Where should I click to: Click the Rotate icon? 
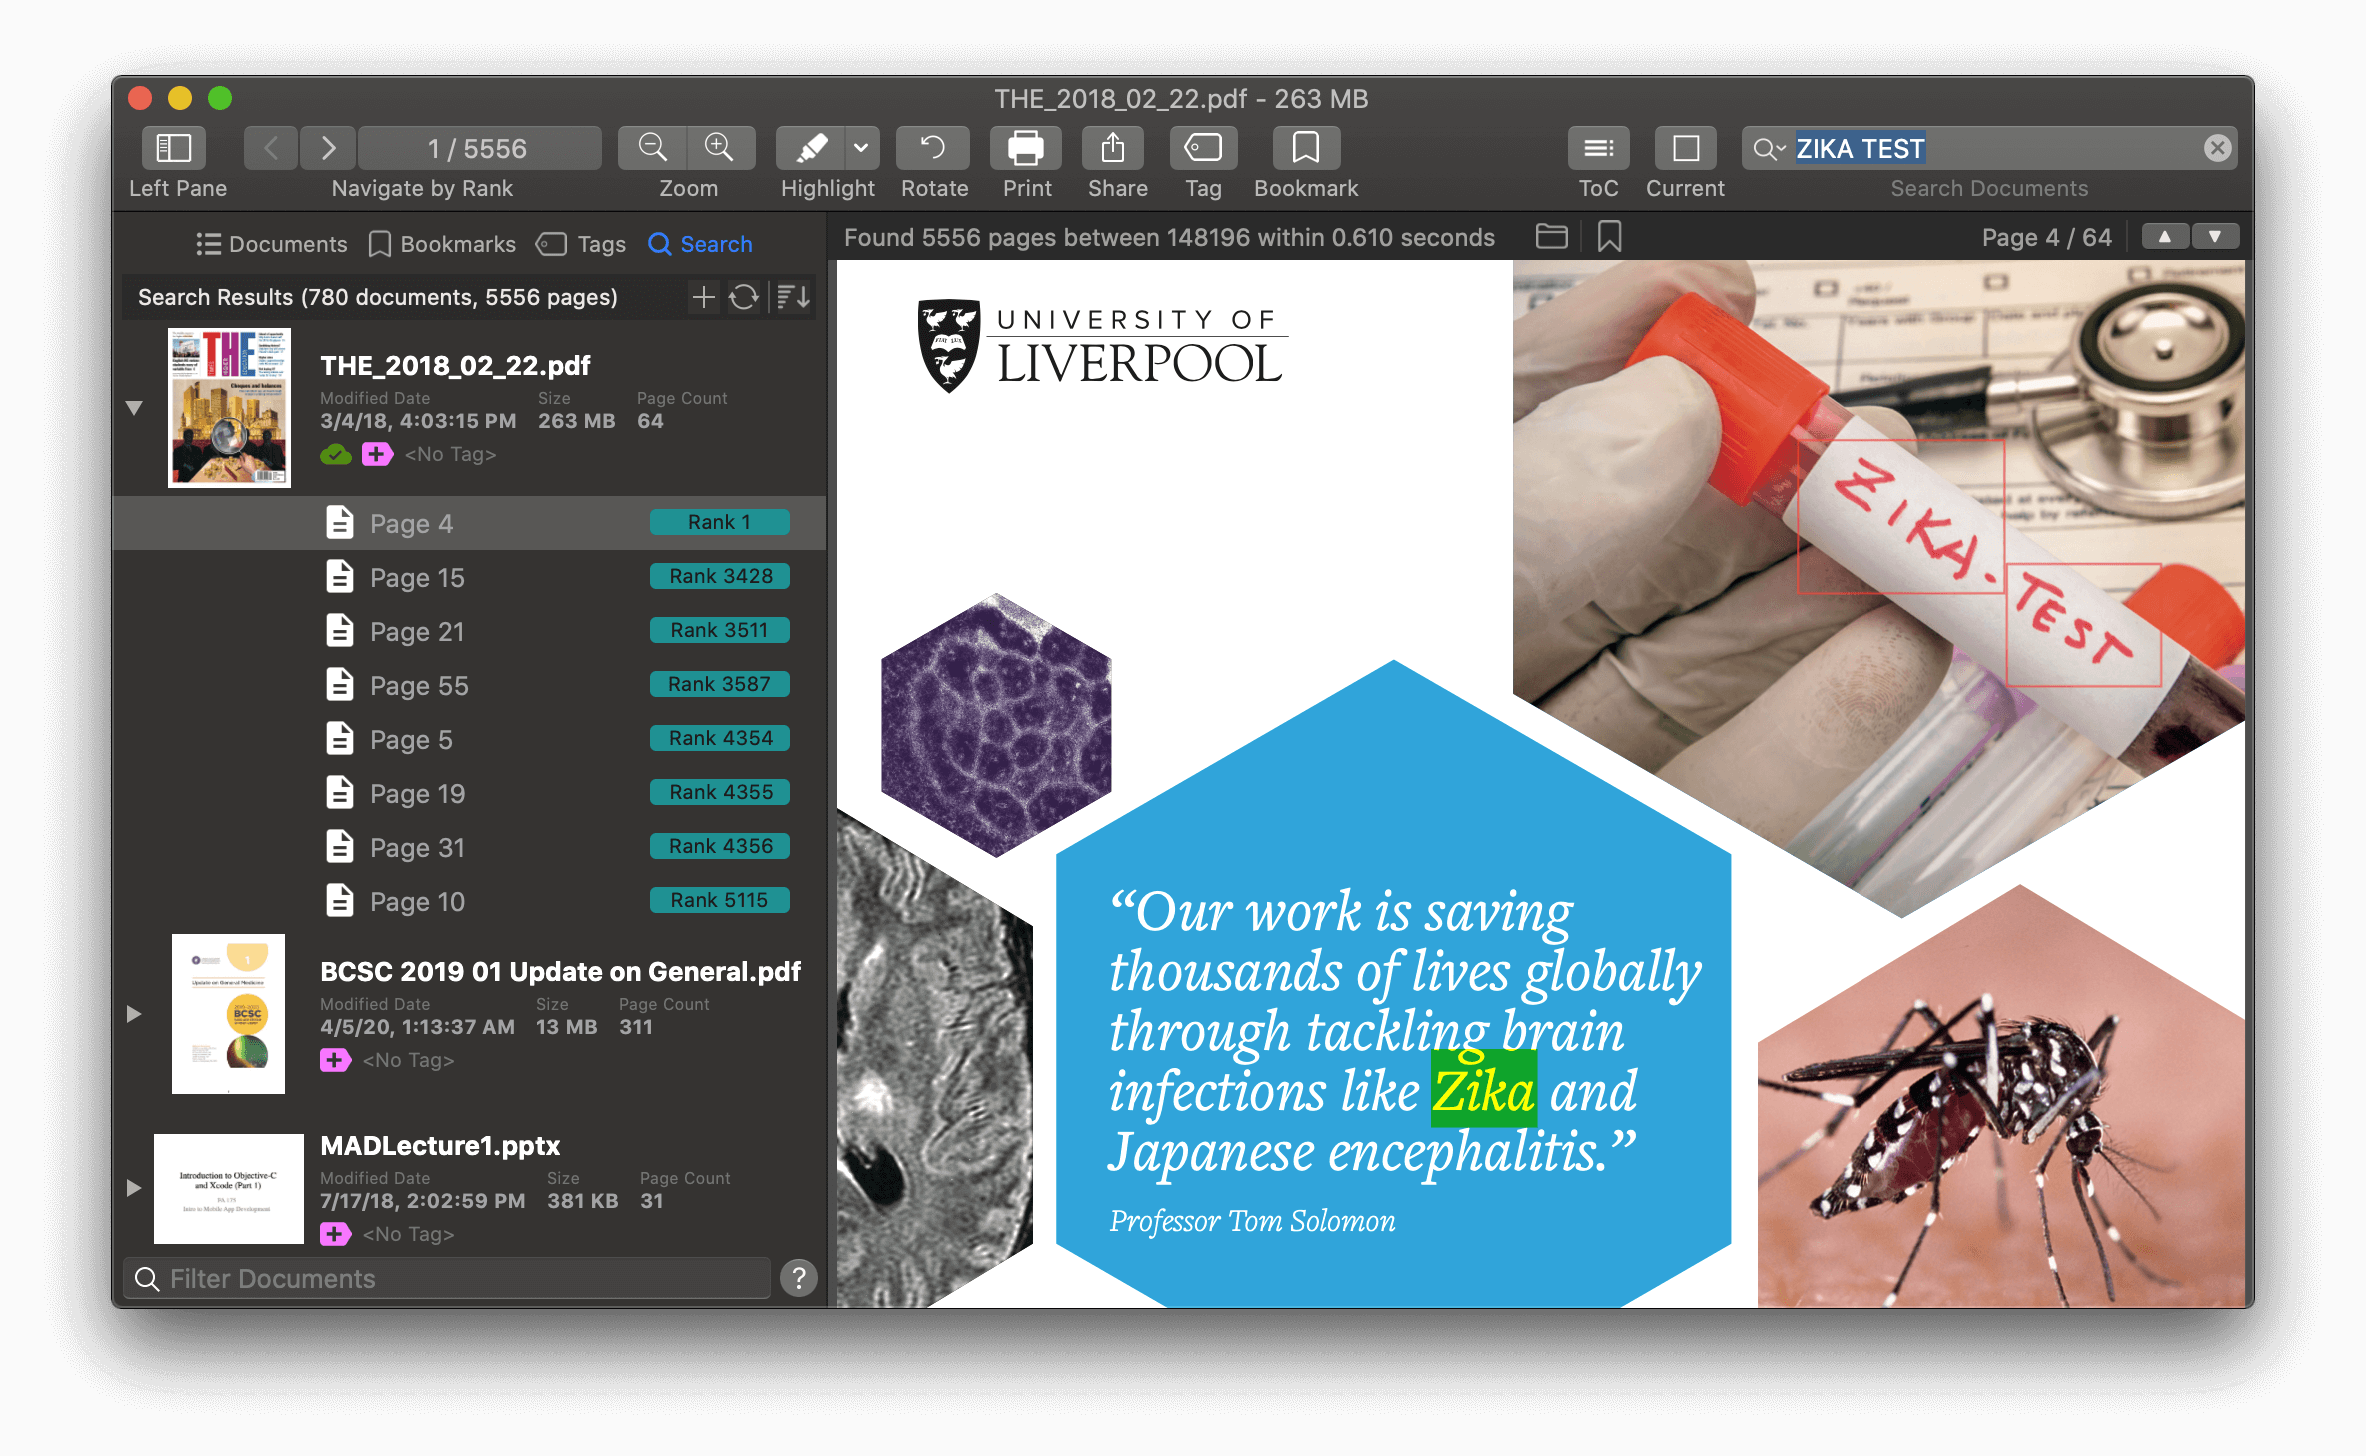click(932, 147)
